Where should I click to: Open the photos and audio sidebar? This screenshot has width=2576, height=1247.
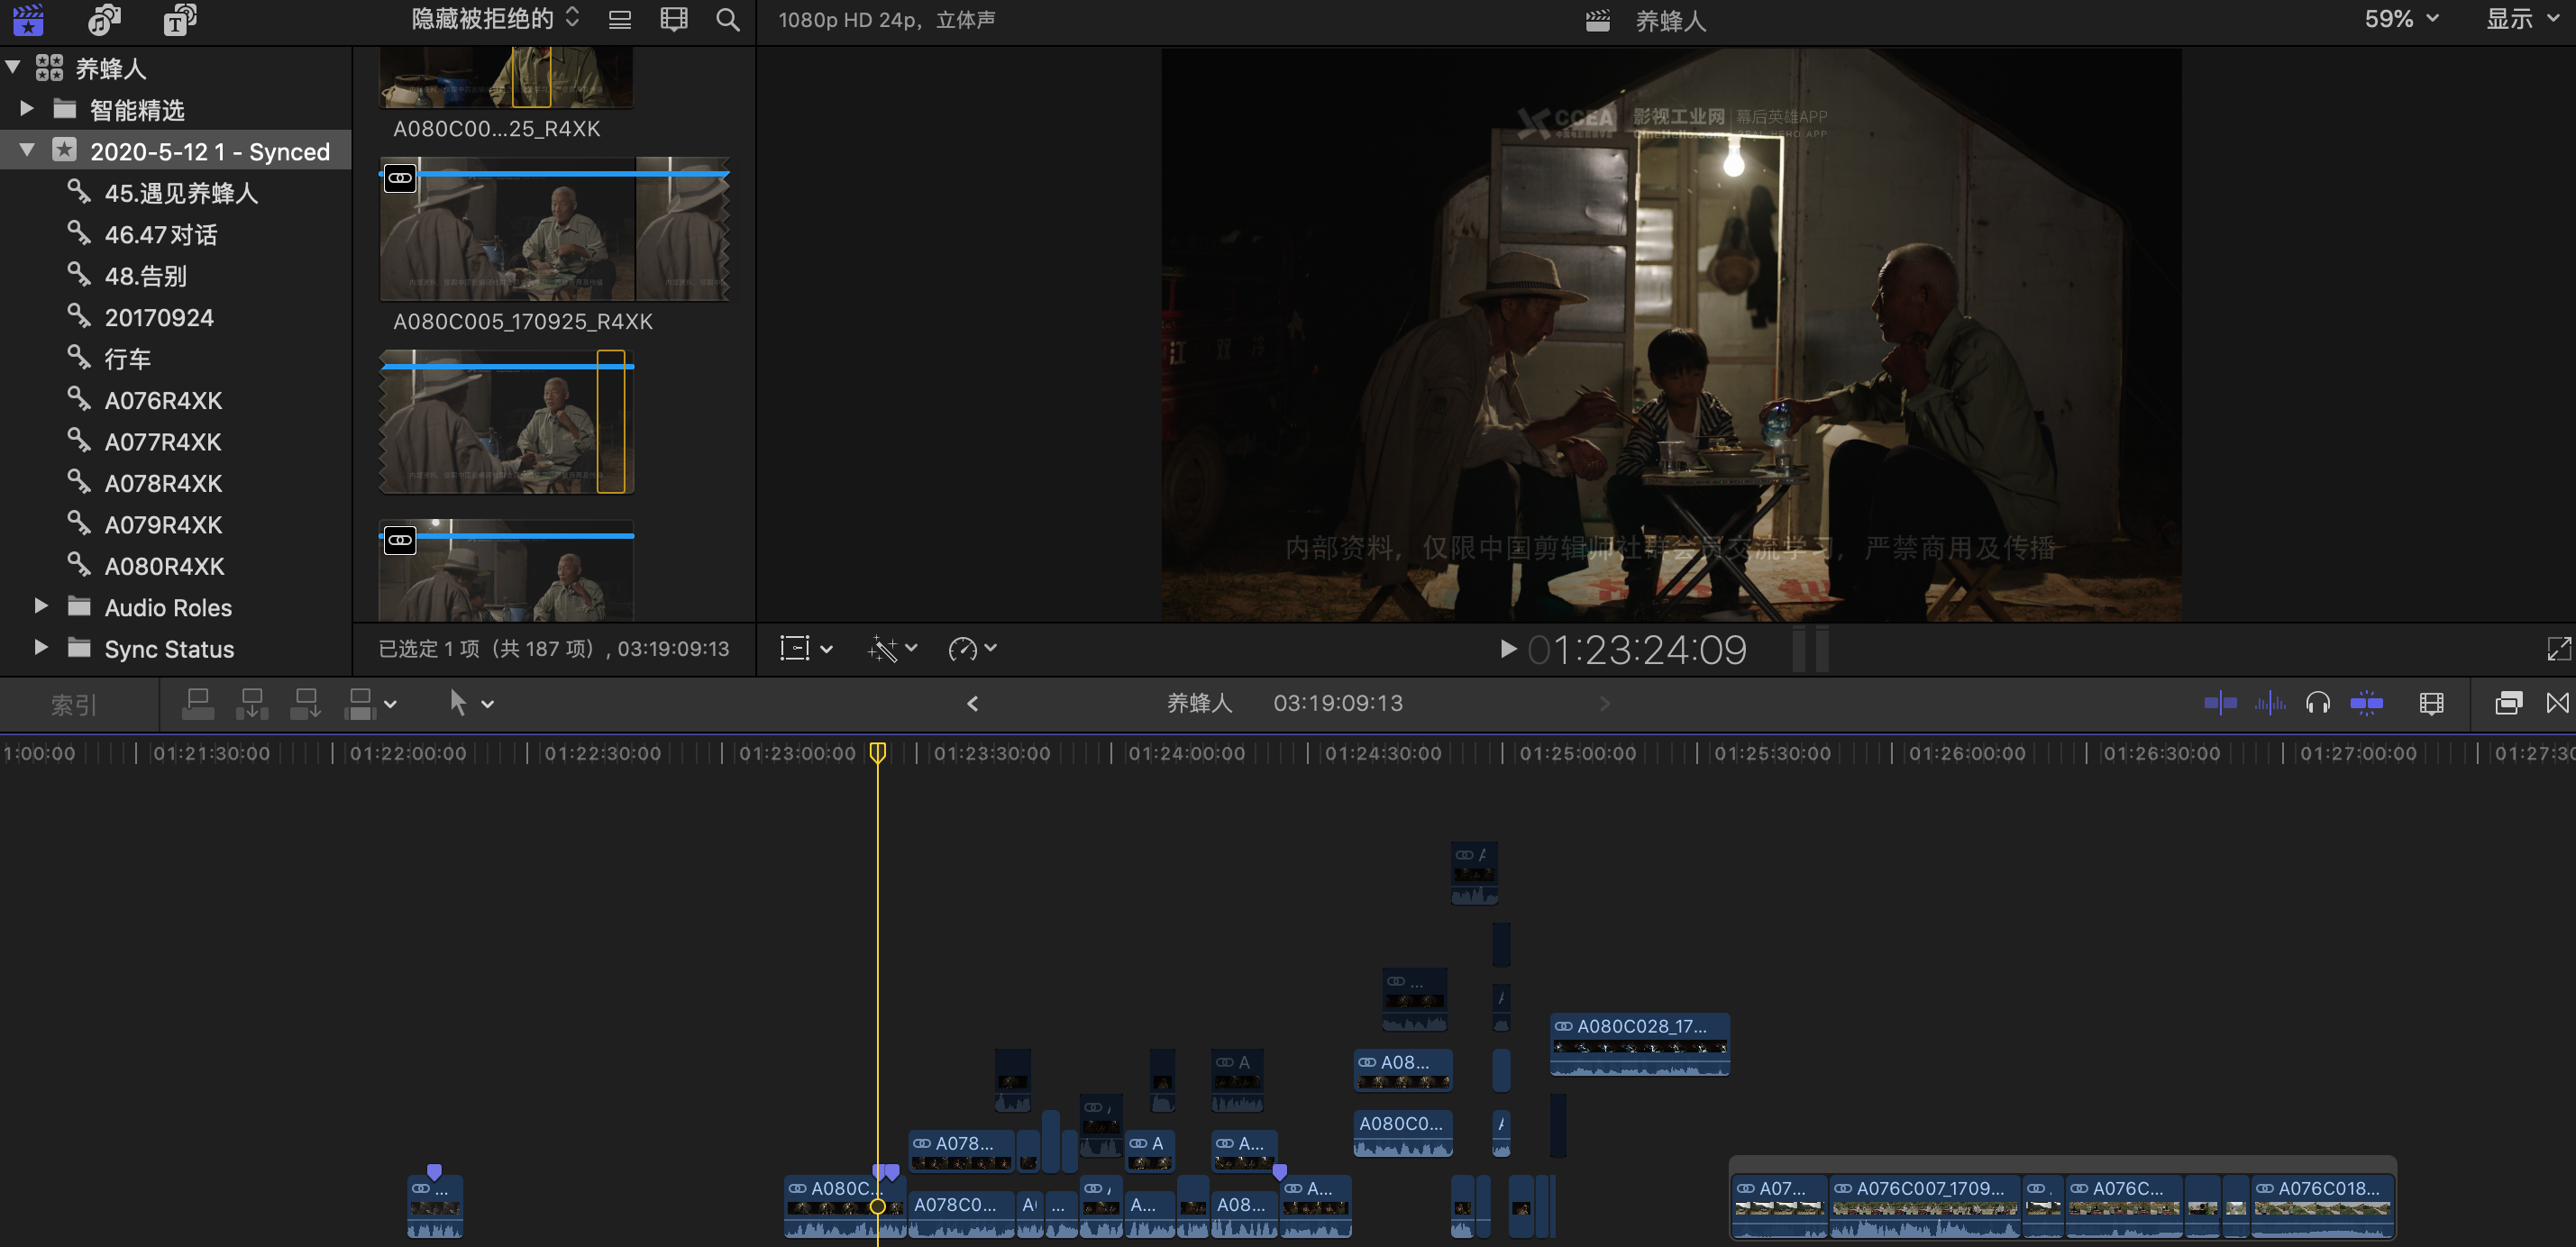103,19
